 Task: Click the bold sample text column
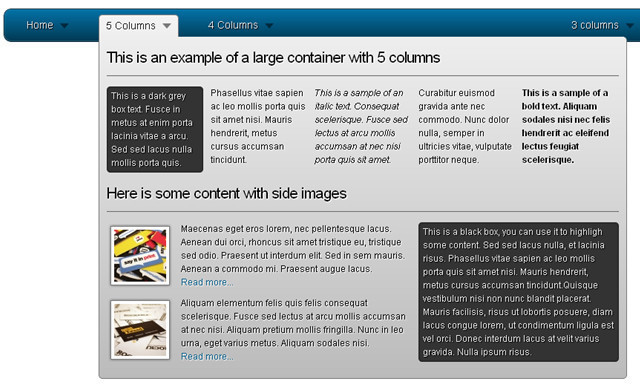(566, 126)
